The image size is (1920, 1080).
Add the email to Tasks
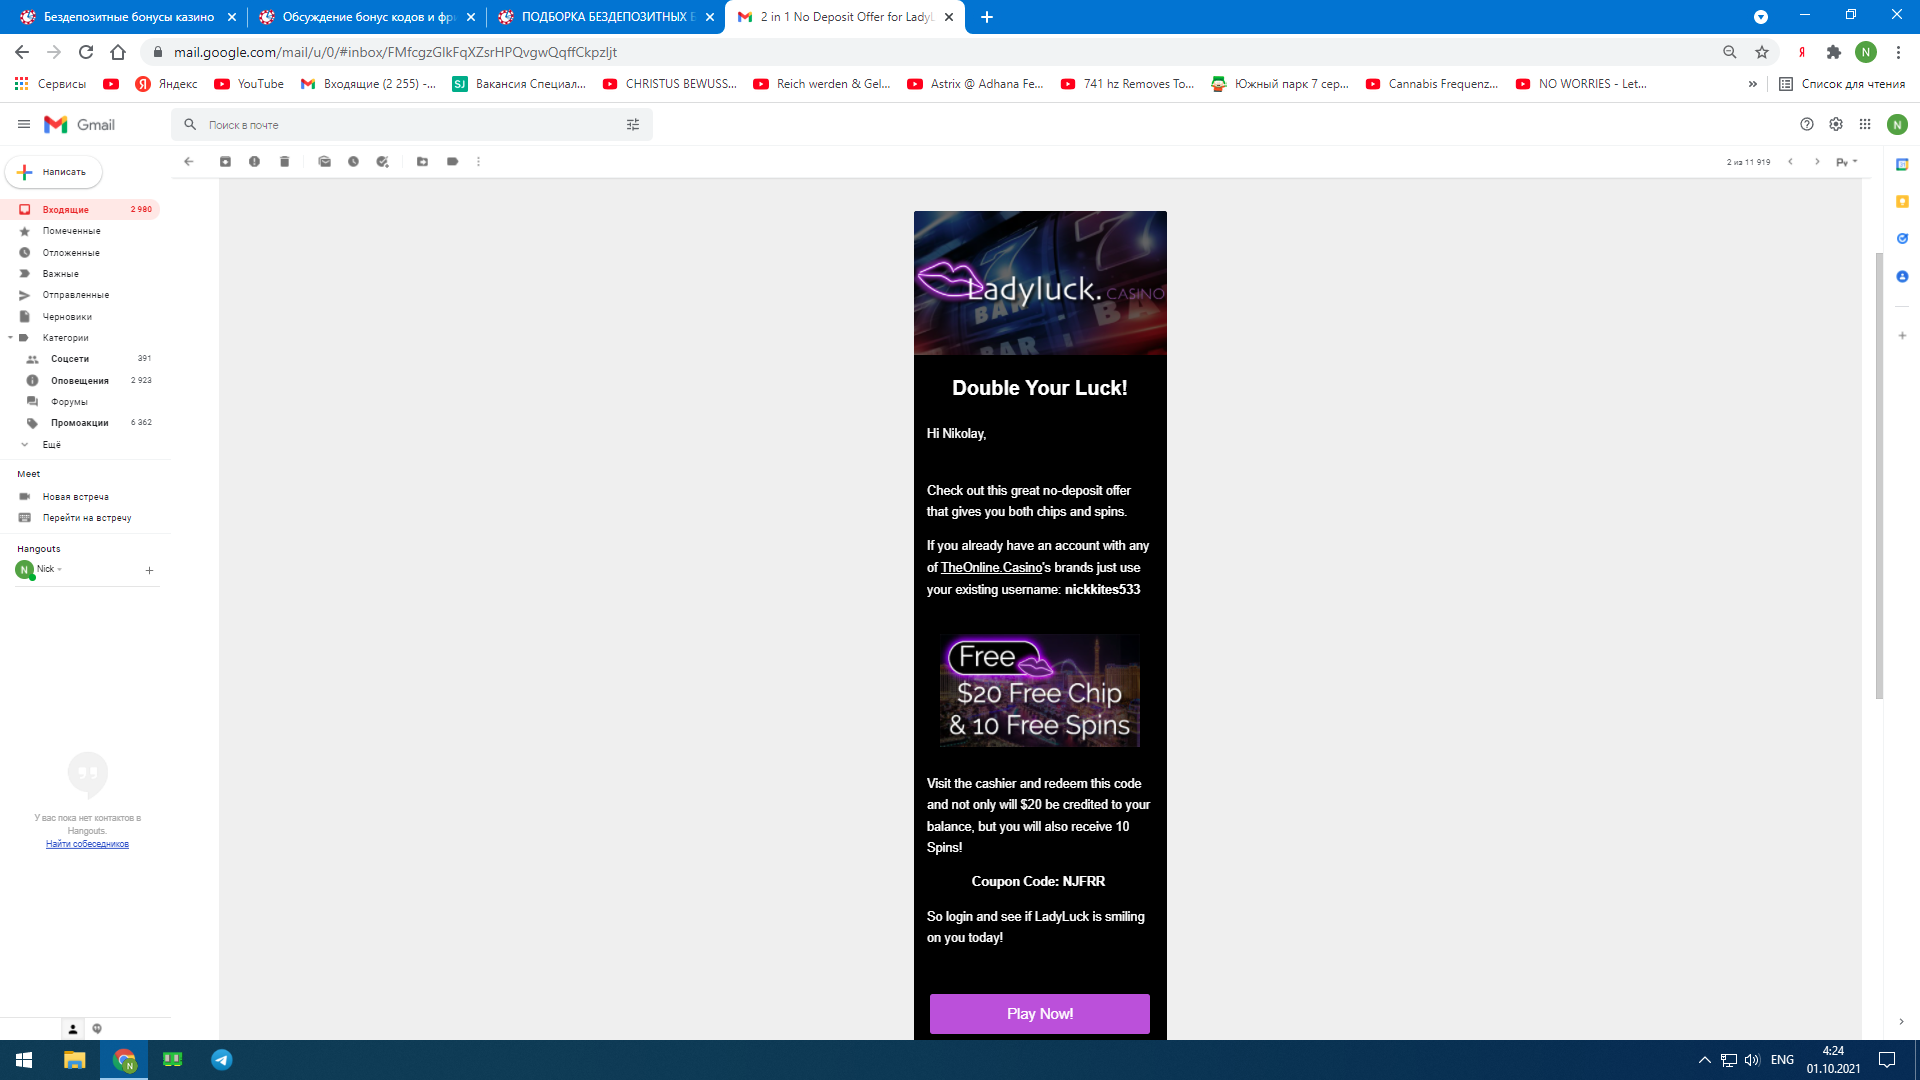coord(382,162)
